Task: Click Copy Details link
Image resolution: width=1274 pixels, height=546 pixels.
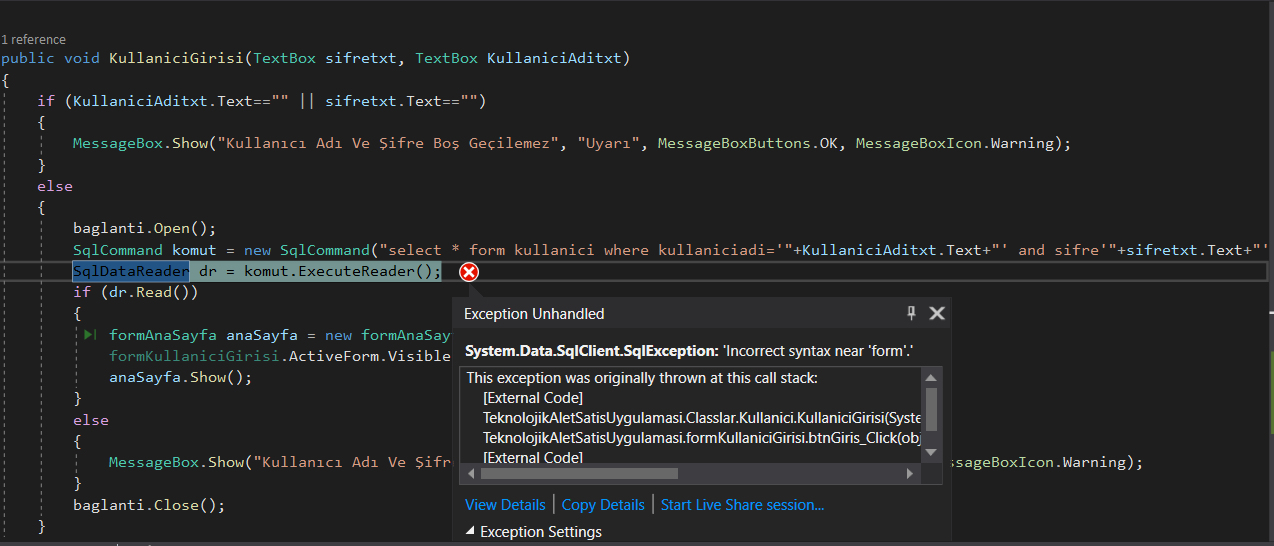Action: [603, 505]
